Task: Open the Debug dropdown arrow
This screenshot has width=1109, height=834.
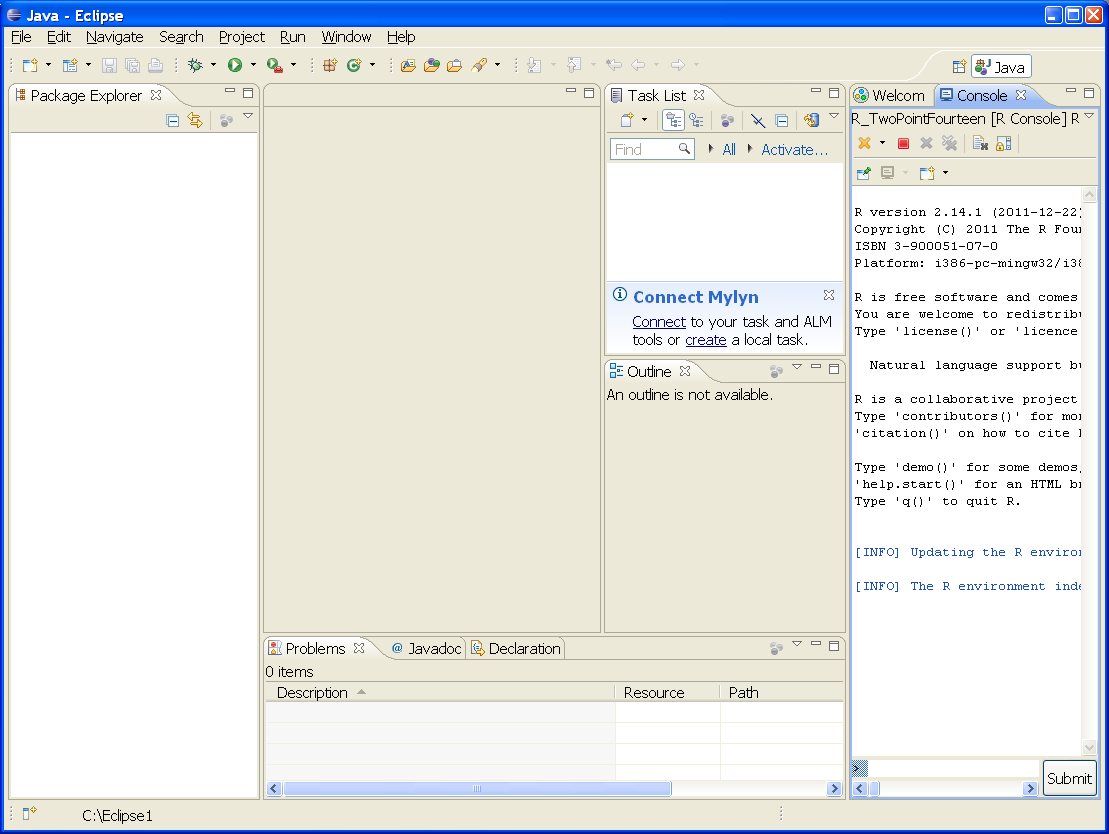Action: coord(213,65)
